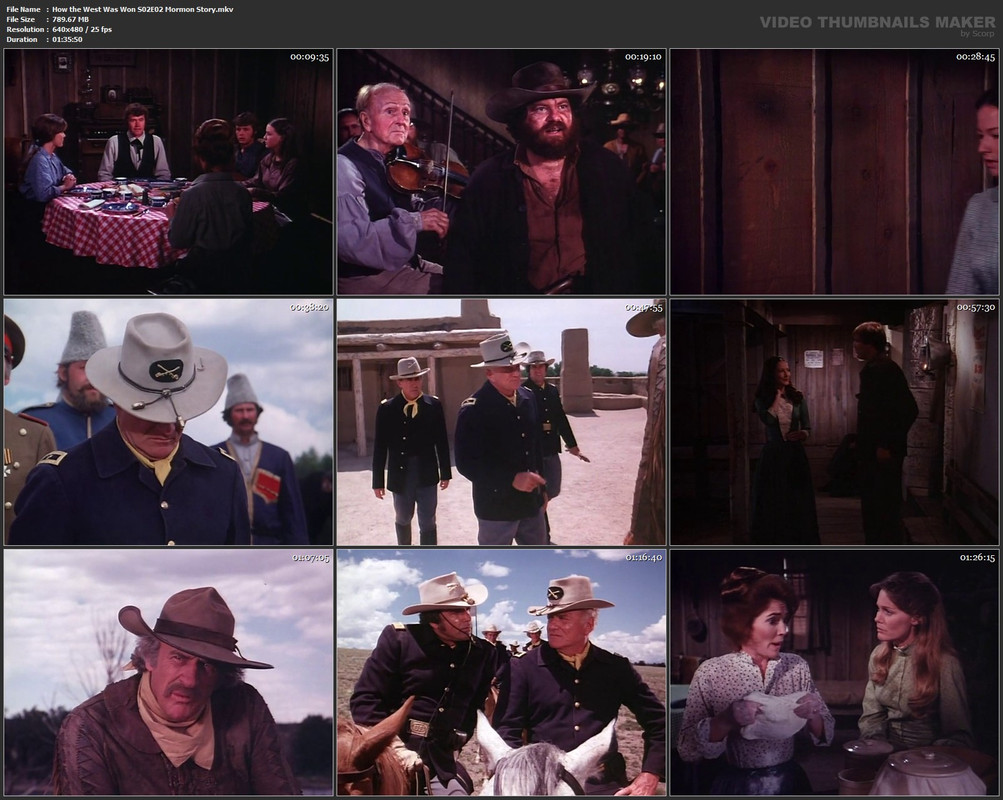Open the fiddler thumbnail at 00:19:10

[502, 172]
